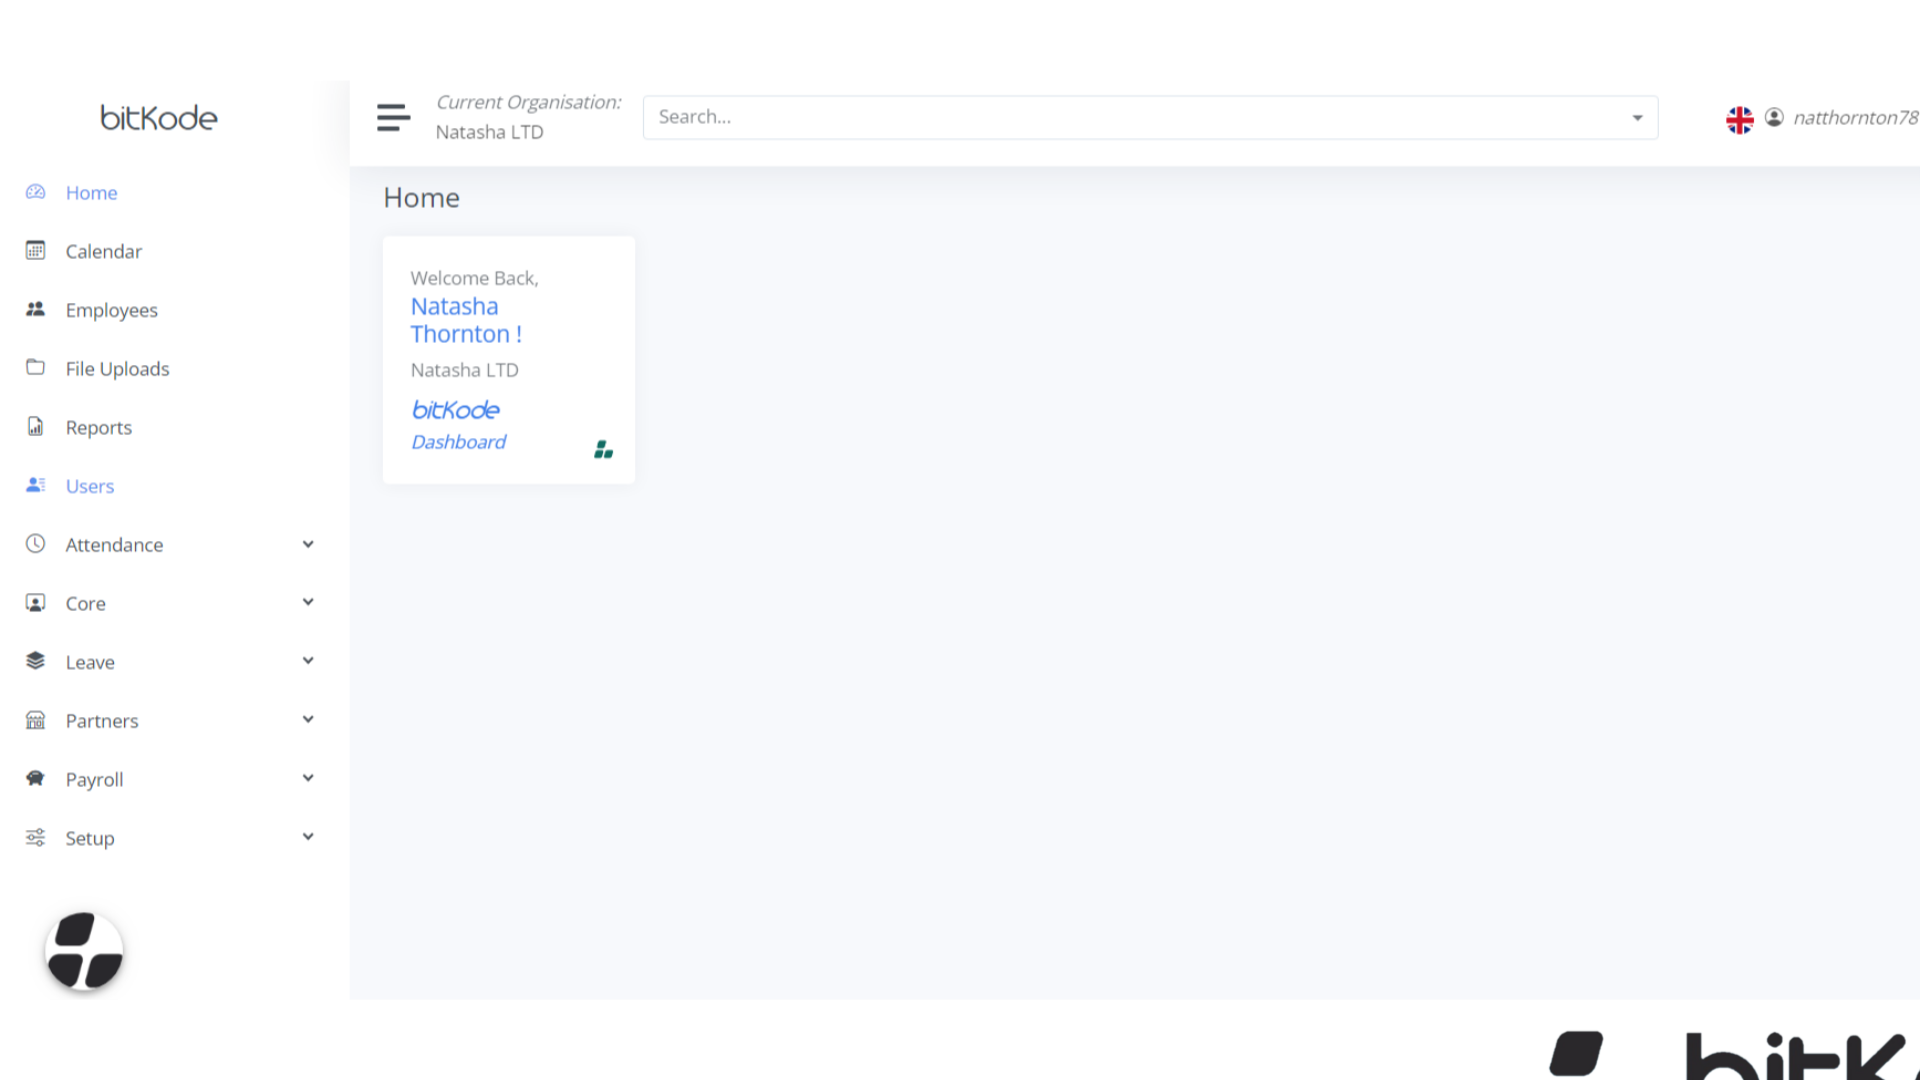Open the Users menu item

tap(89, 485)
